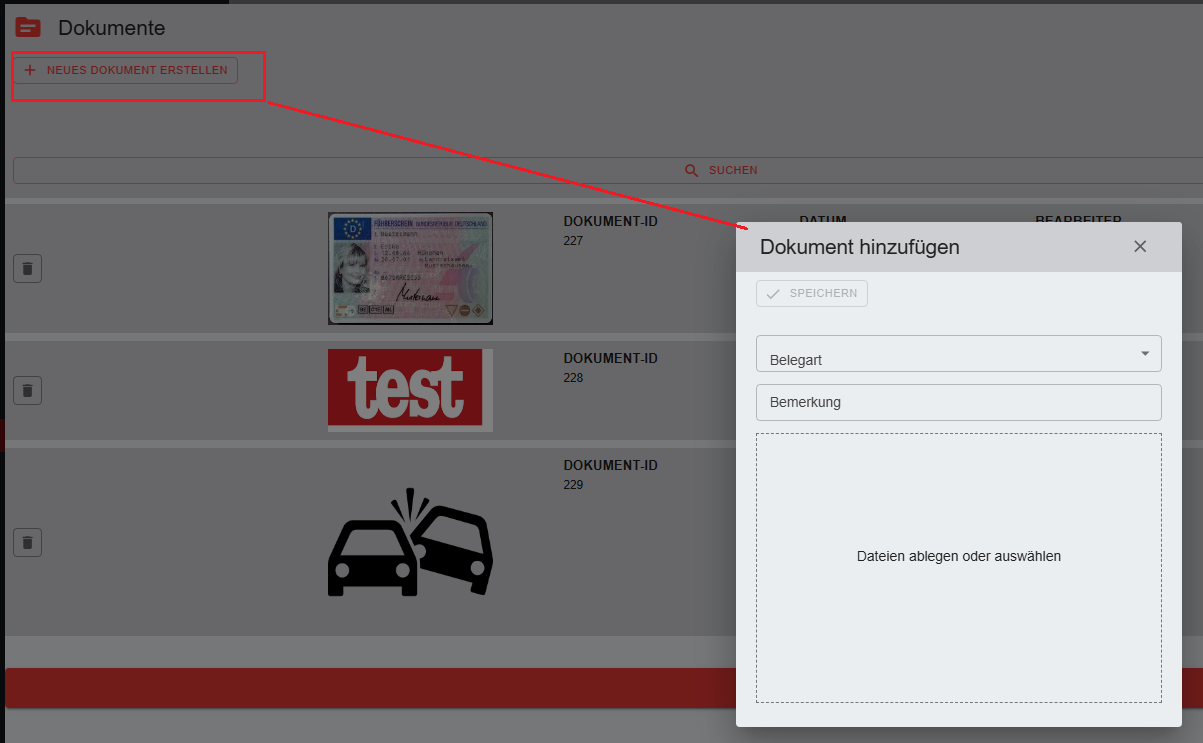This screenshot has height=743, width=1203.
Task: Click the red bar below the list
Action: click(370, 688)
